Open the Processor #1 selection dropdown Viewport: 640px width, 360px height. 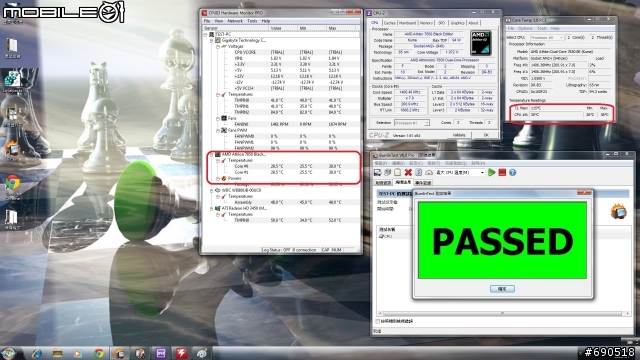pyautogui.click(x=412, y=122)
